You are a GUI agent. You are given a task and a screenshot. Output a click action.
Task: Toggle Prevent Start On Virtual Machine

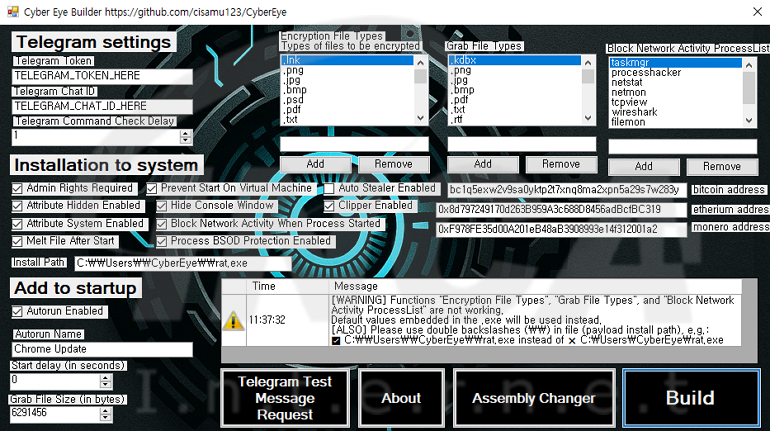(152, 189)
